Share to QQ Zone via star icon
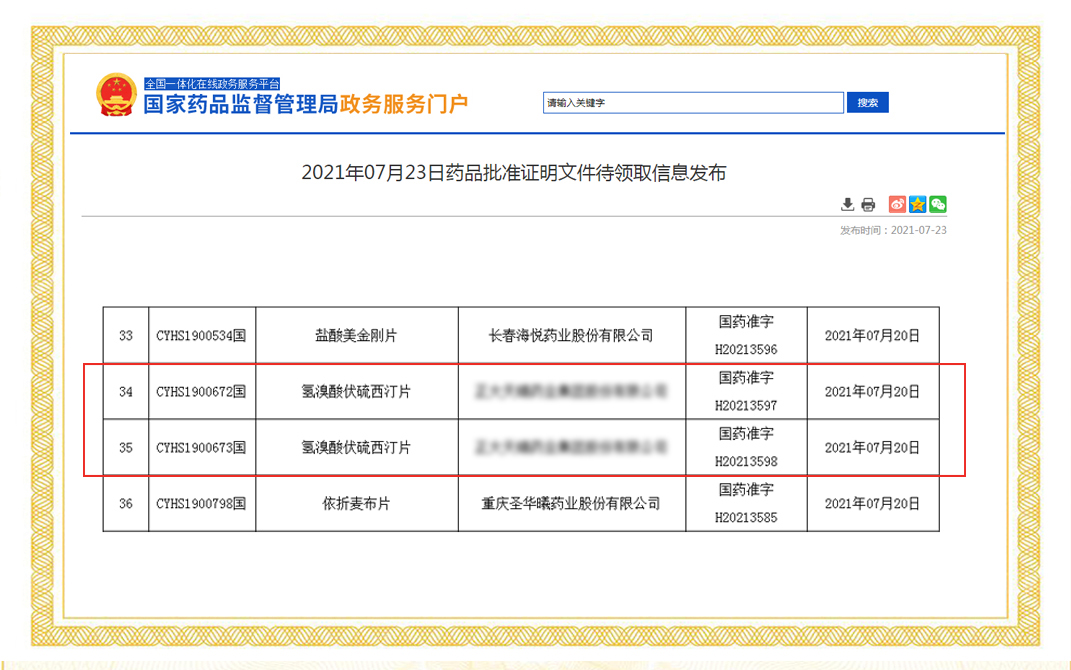This screenshot has height=670, width=1071. [x=917, y=205]
